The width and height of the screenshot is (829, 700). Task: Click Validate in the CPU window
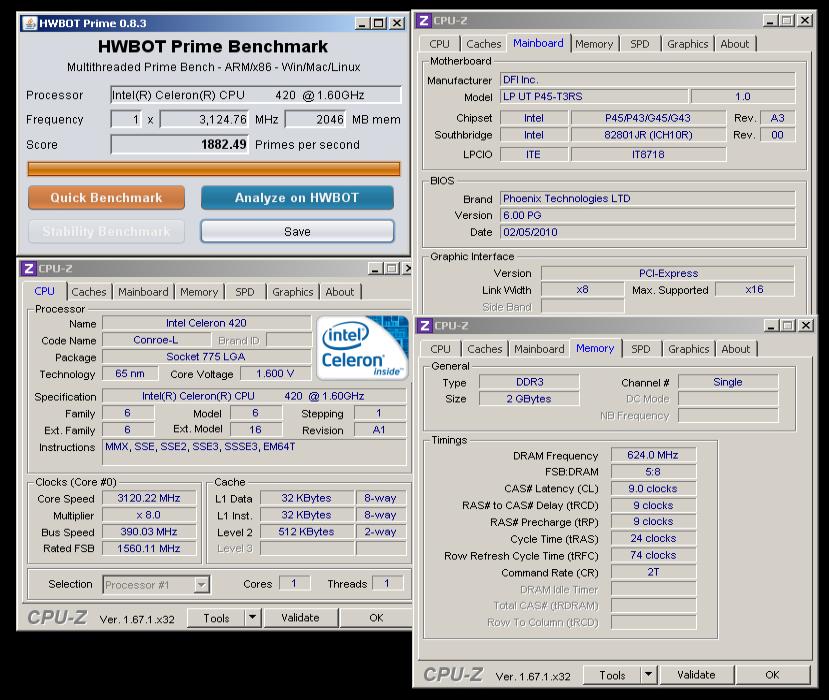click(x=300, y=618)
